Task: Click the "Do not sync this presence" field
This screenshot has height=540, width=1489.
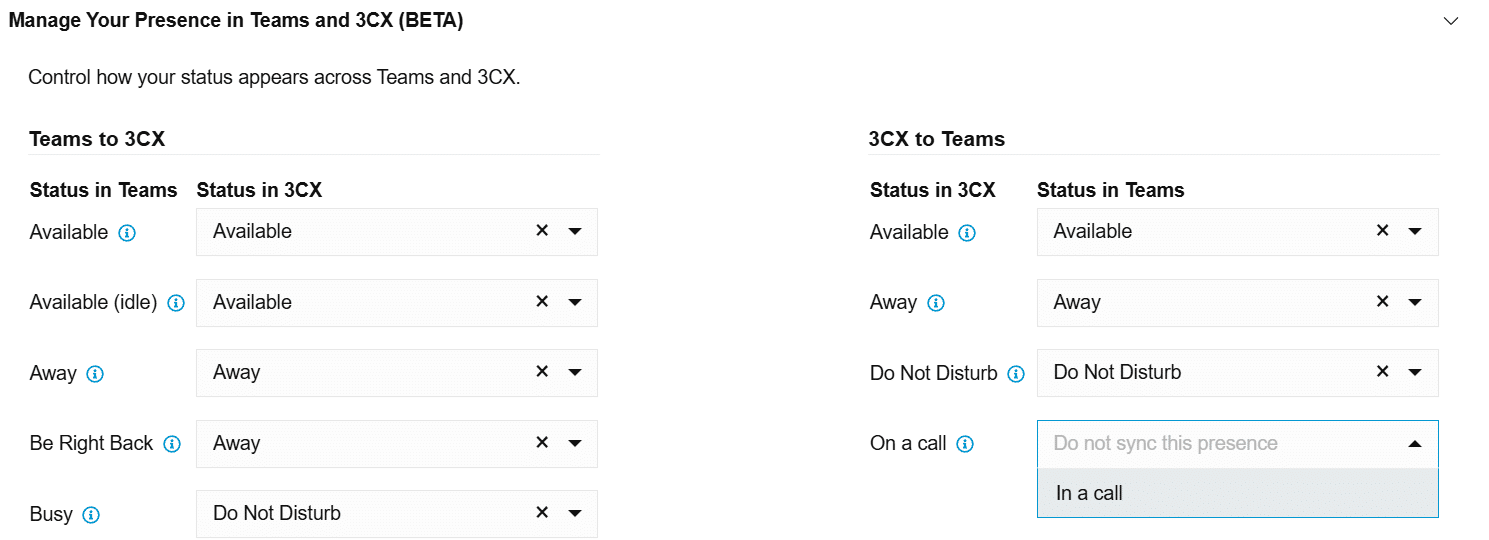Action: click(1238, 444)
